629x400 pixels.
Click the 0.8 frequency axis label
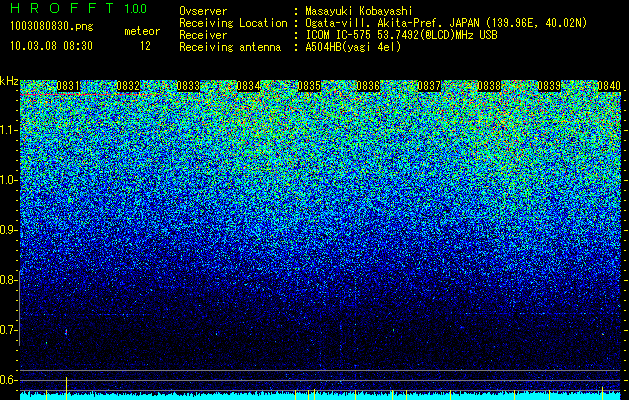[x=8, y=280]
